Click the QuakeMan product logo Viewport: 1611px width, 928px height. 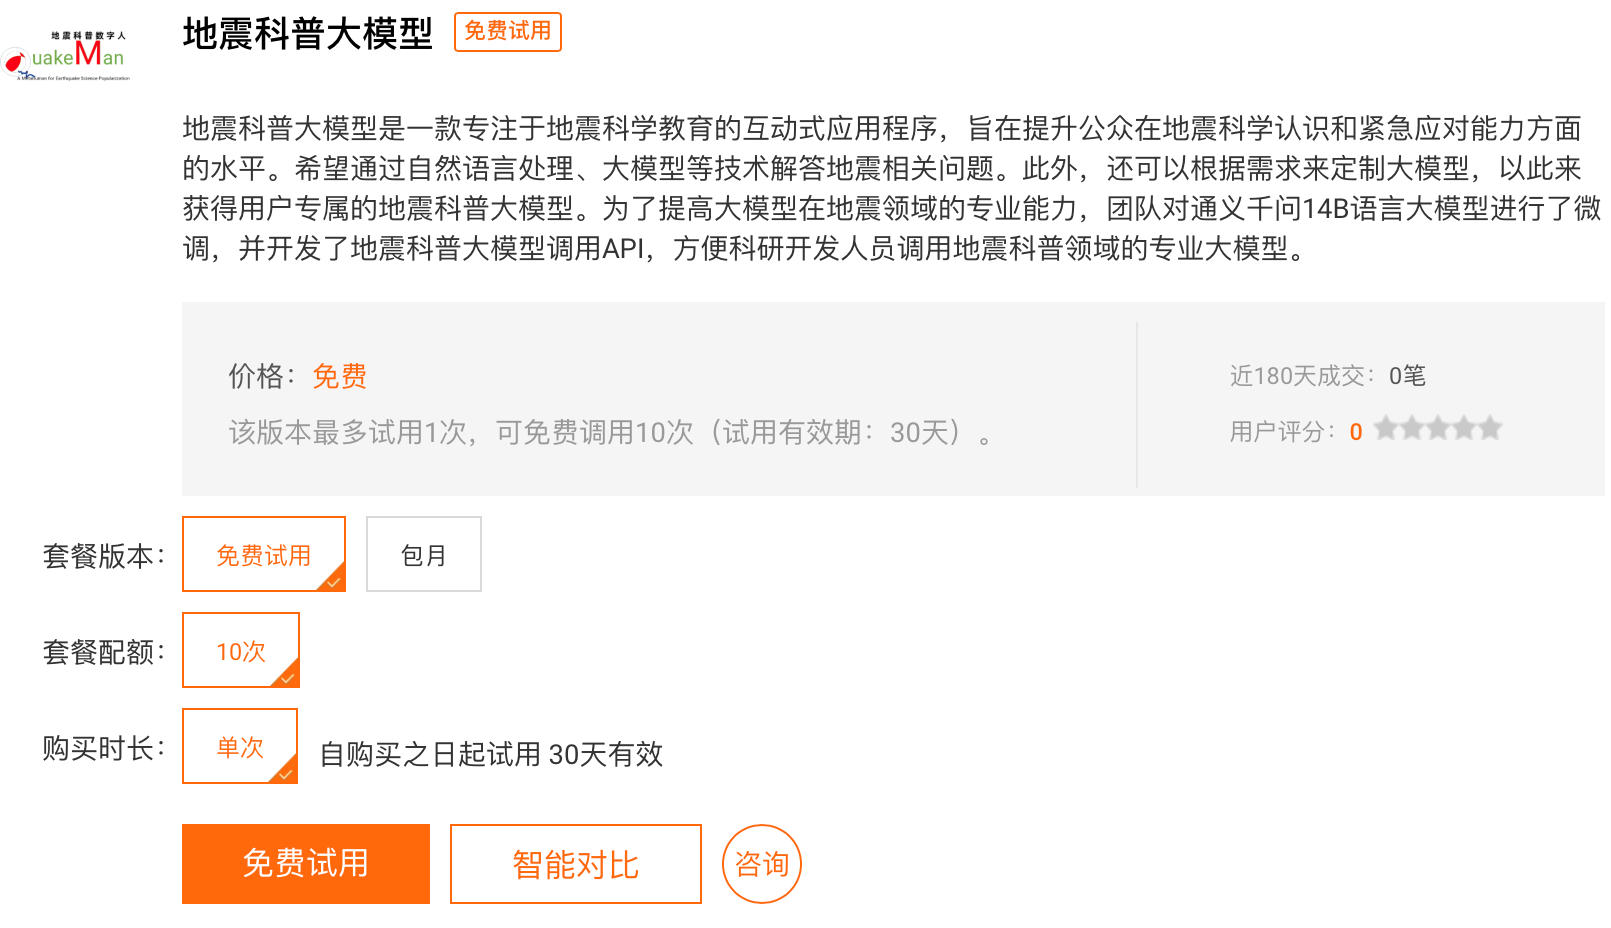pos(66,56)
